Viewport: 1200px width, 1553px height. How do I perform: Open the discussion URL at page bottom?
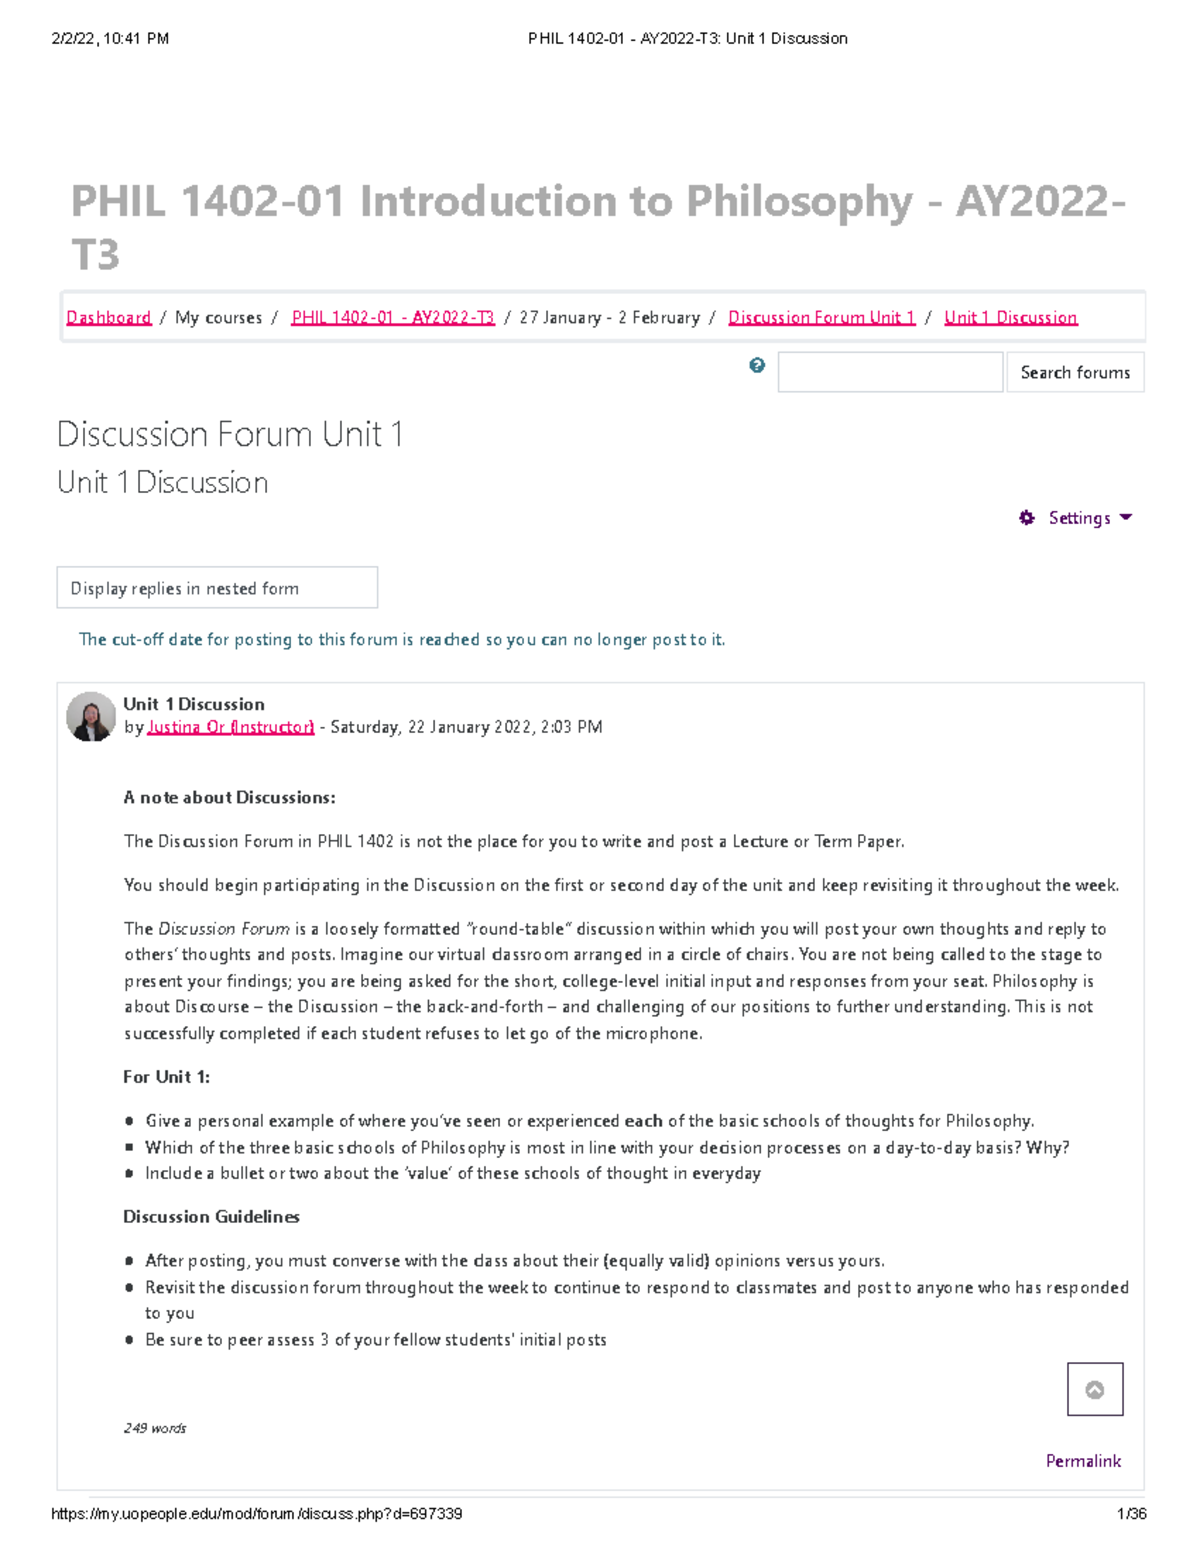pyautogui.click(x=258, y=1514)
